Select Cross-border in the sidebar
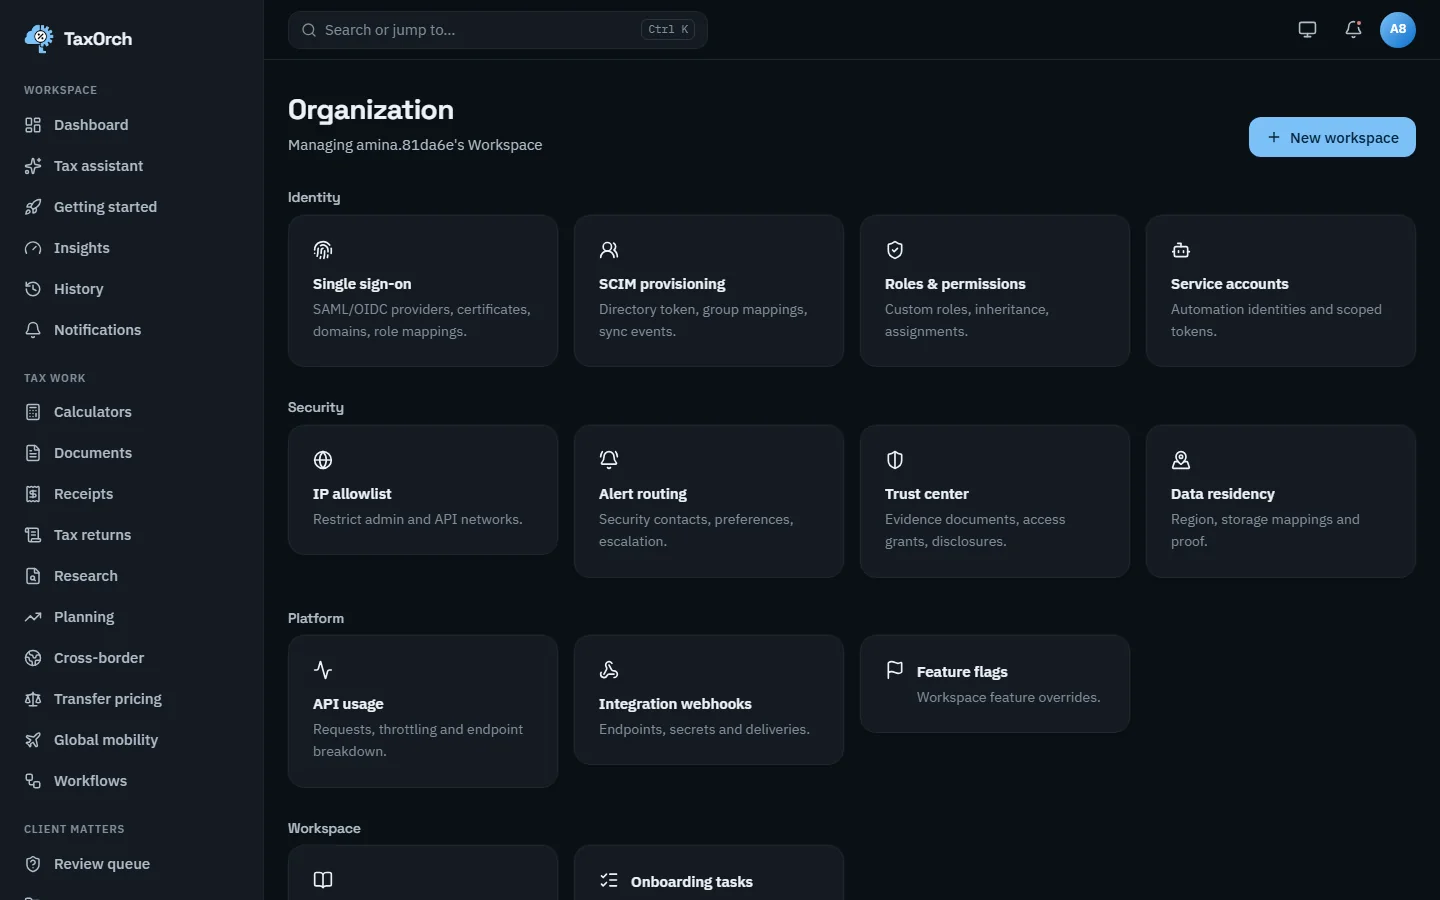 (x=132, y=658)
